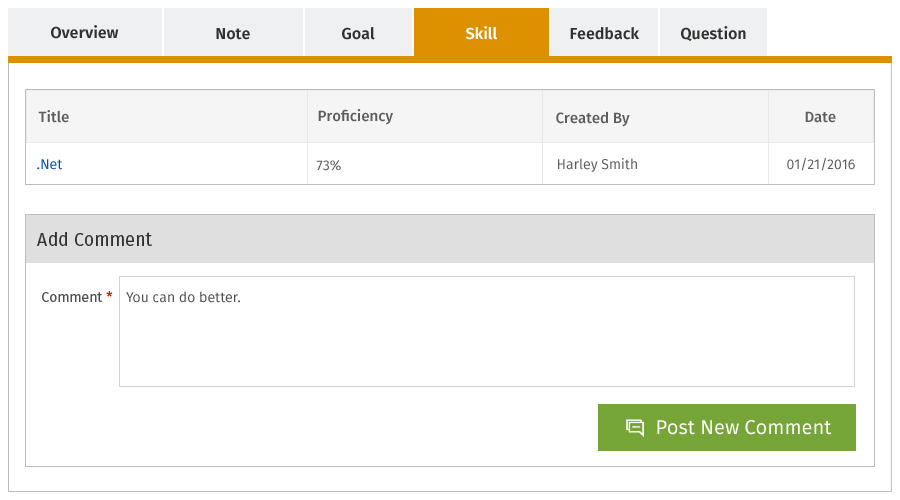Click the Proficiency column header
This screenshot has width=900, height=500.
pyautogui.click(x=355, y=116)
